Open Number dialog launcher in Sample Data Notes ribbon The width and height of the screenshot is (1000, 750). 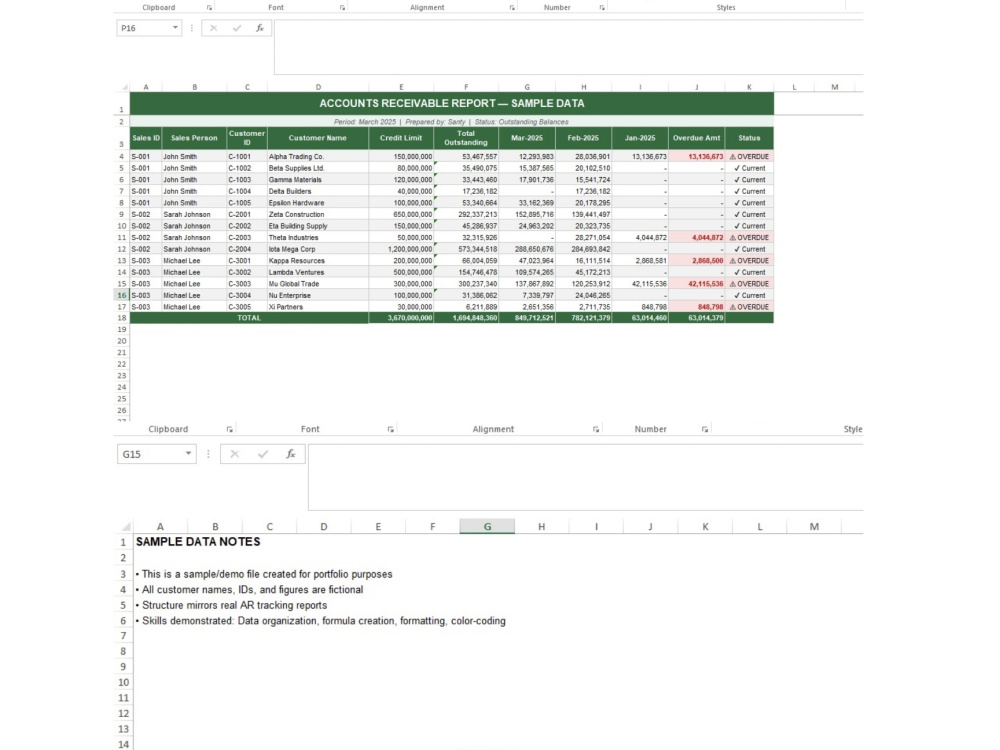coord(705,429)
